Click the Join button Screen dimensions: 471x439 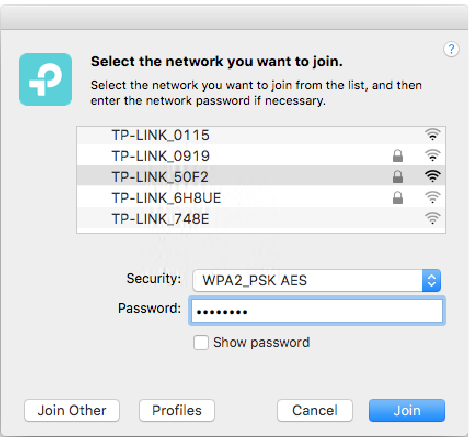407,410
